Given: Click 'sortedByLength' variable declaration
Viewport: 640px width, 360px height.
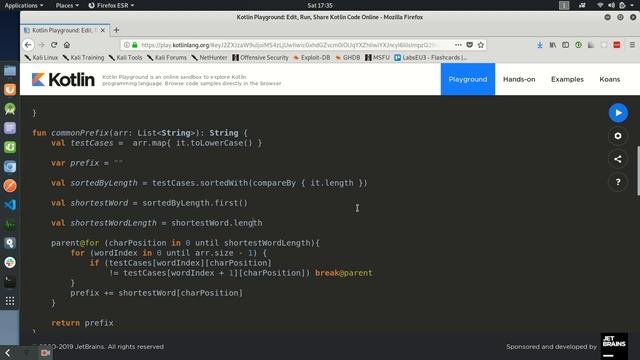Looking at the screenshot, I should click(104, 183).
